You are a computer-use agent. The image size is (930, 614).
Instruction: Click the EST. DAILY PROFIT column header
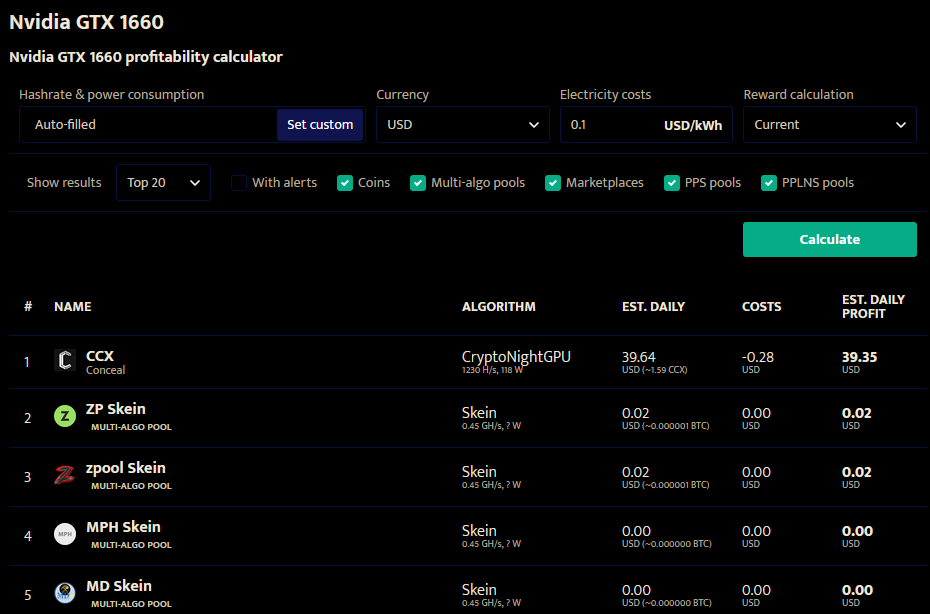pos(873,307)
